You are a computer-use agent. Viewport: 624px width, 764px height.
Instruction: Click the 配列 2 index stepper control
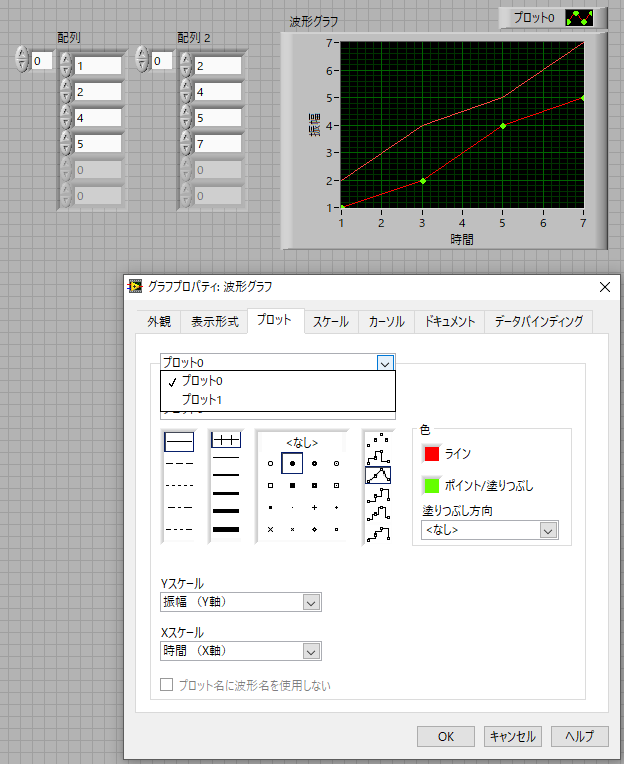(142, 61)
